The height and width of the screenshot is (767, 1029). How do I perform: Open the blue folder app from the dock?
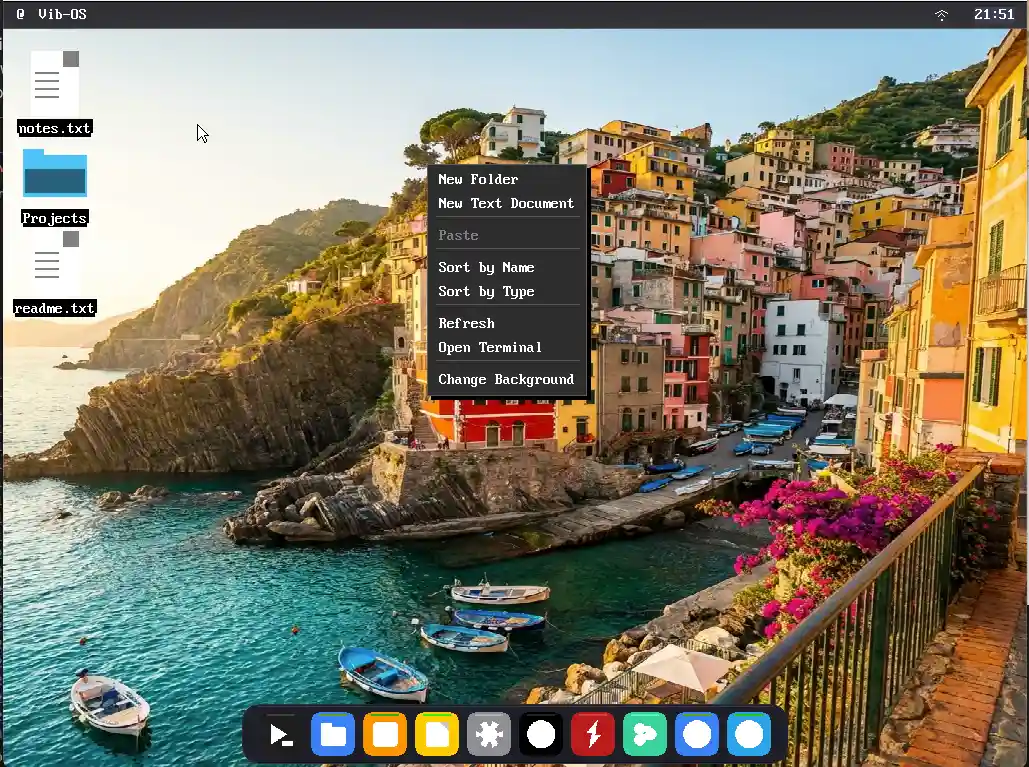pyautogui.click(x=333, y=734)
